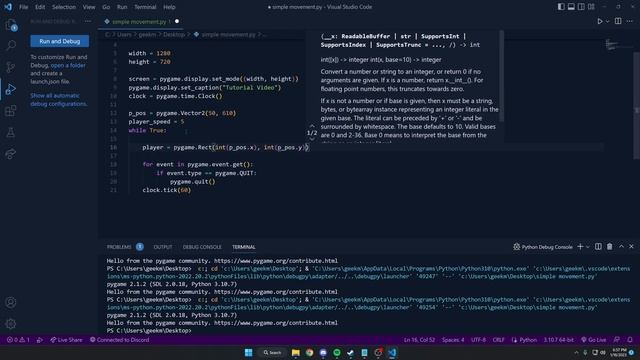Click Ln 16, Col 52 cursor position
The width and height of the screenshot is (640, 360).
(x=419, y=340)
